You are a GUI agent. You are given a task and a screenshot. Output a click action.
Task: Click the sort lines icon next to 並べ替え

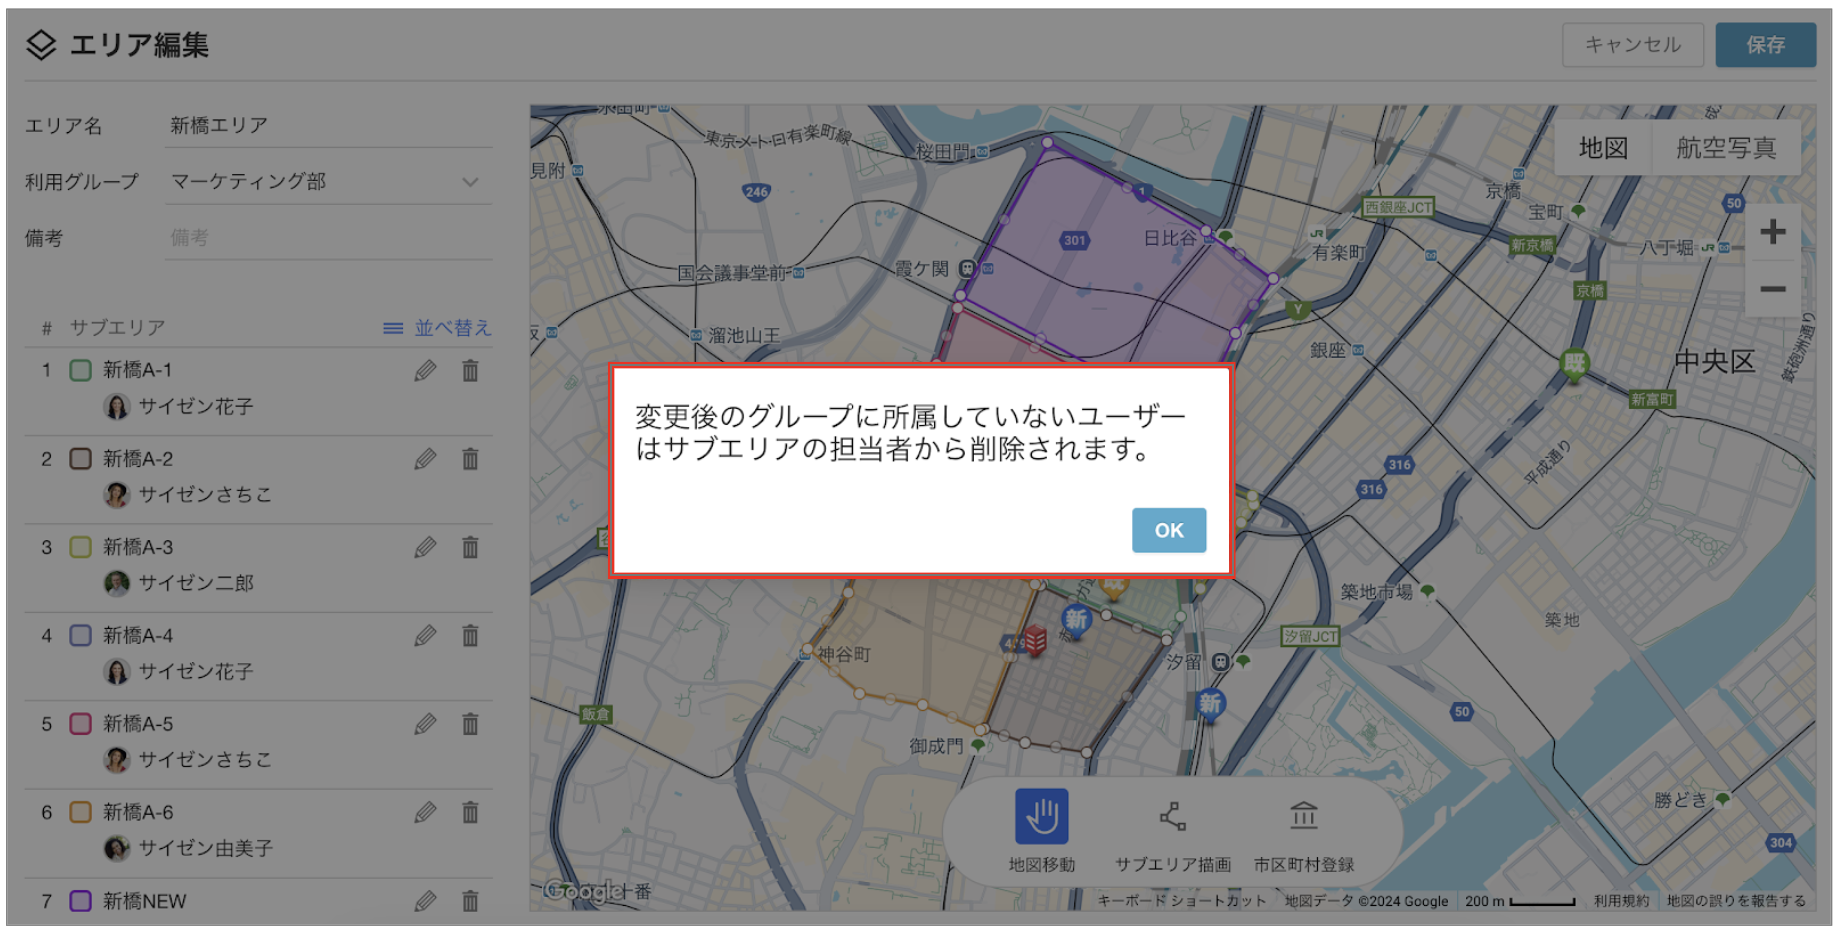pyautogui.click(x=394, y=328)
